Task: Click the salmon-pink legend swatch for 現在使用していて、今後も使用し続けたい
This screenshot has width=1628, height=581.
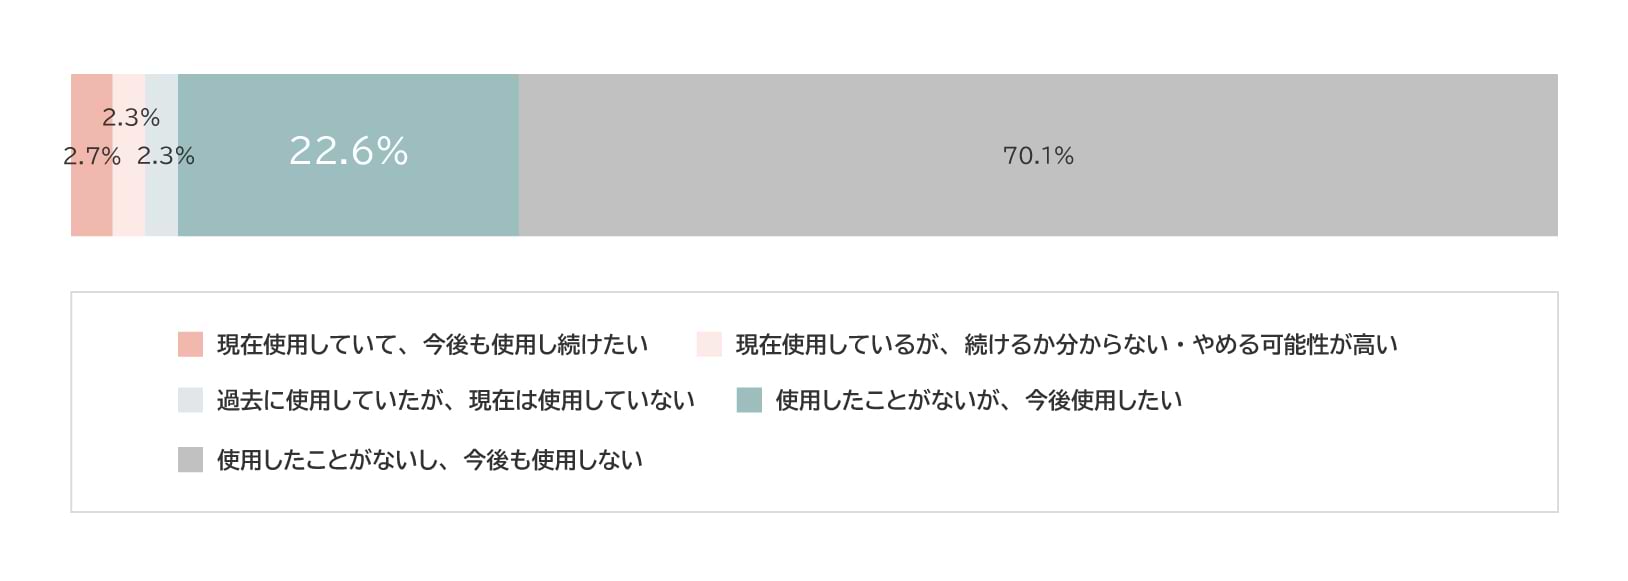Action: (190, 344)
